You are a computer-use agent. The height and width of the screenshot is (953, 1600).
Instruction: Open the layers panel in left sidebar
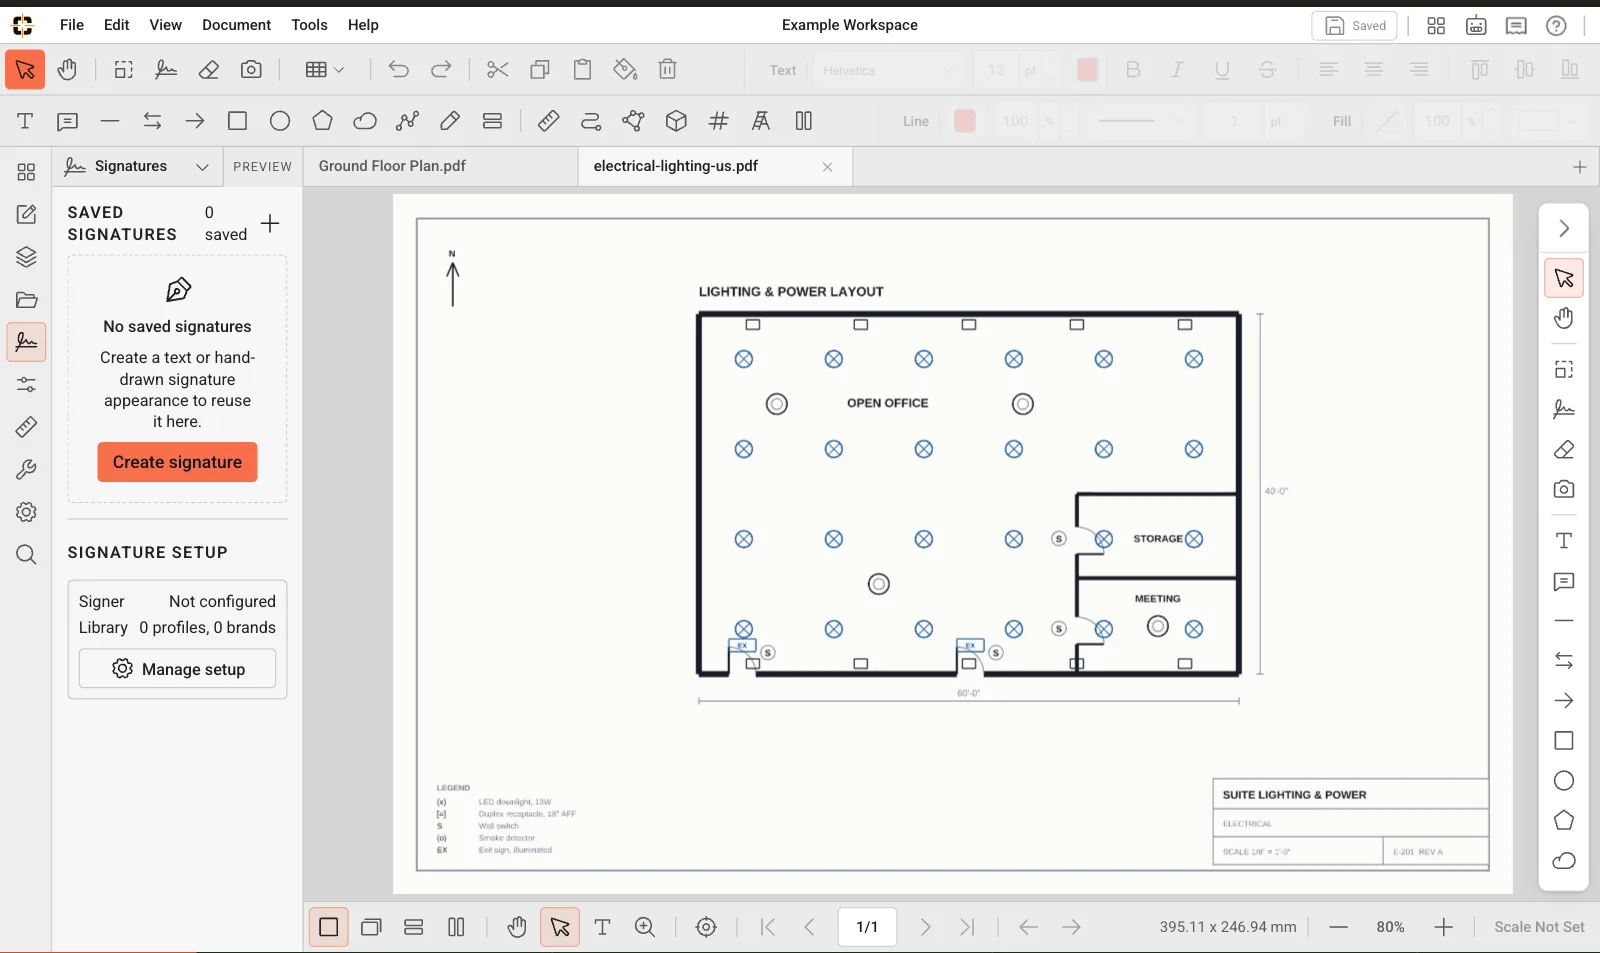click(26, 257)
